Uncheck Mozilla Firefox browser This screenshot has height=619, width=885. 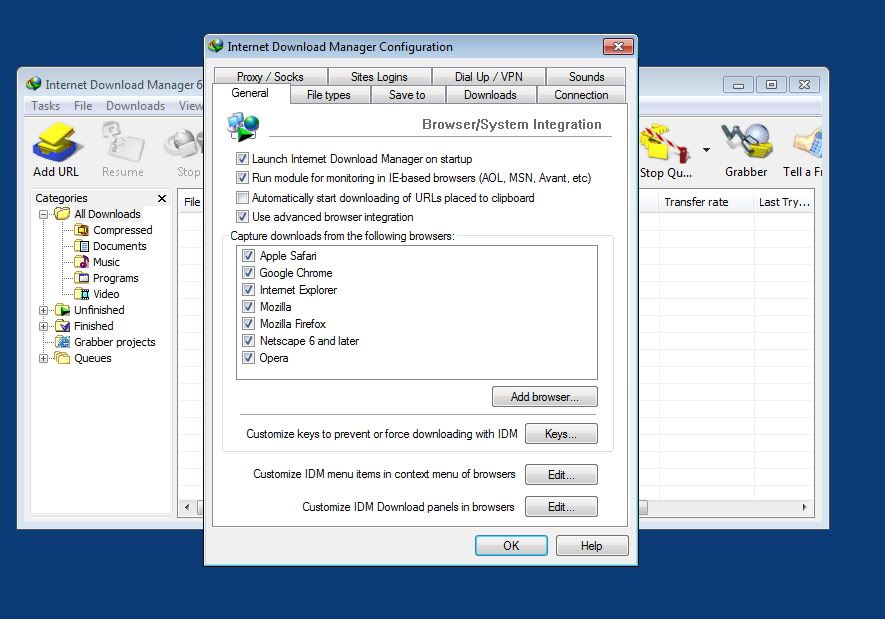point(248,323)
